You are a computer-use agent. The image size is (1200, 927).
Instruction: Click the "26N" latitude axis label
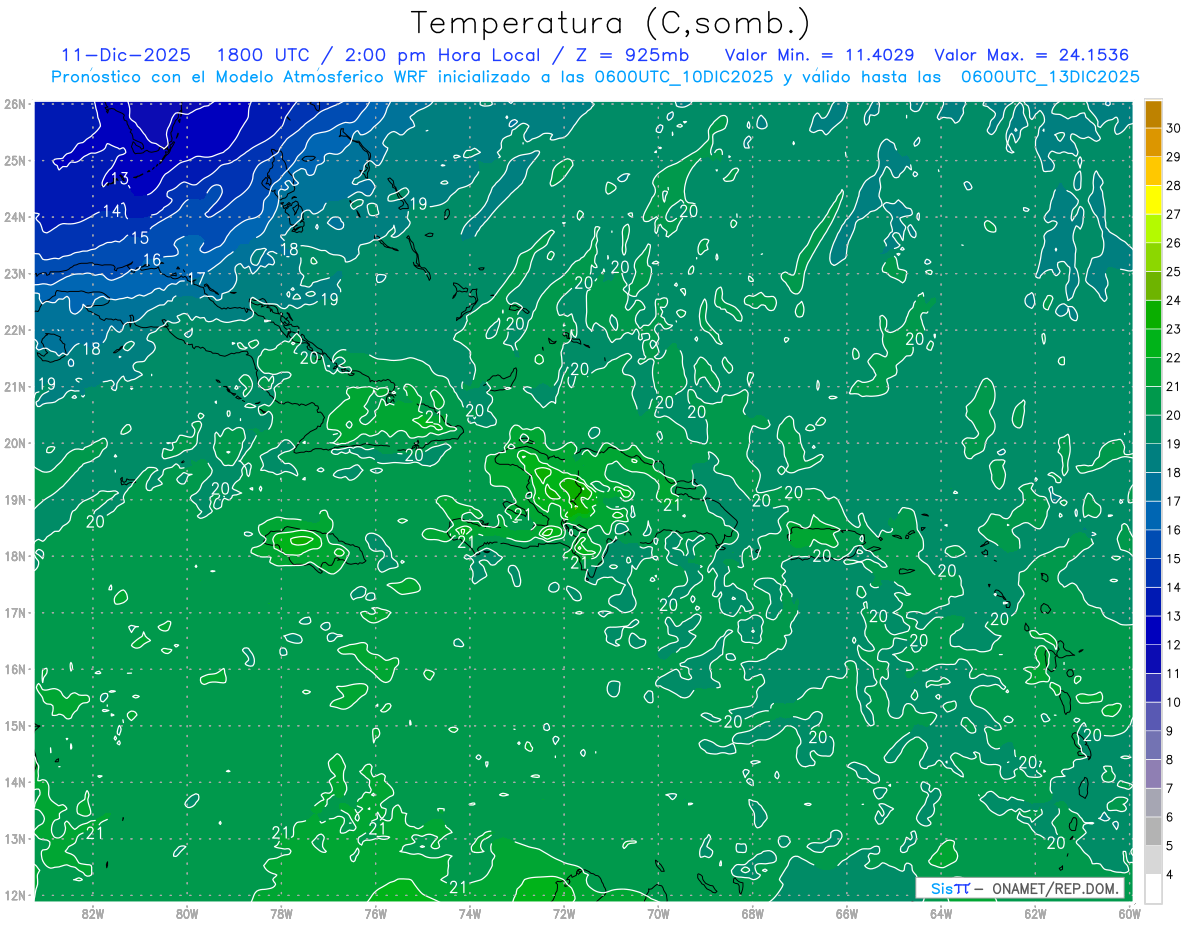(x=14, y=104)
